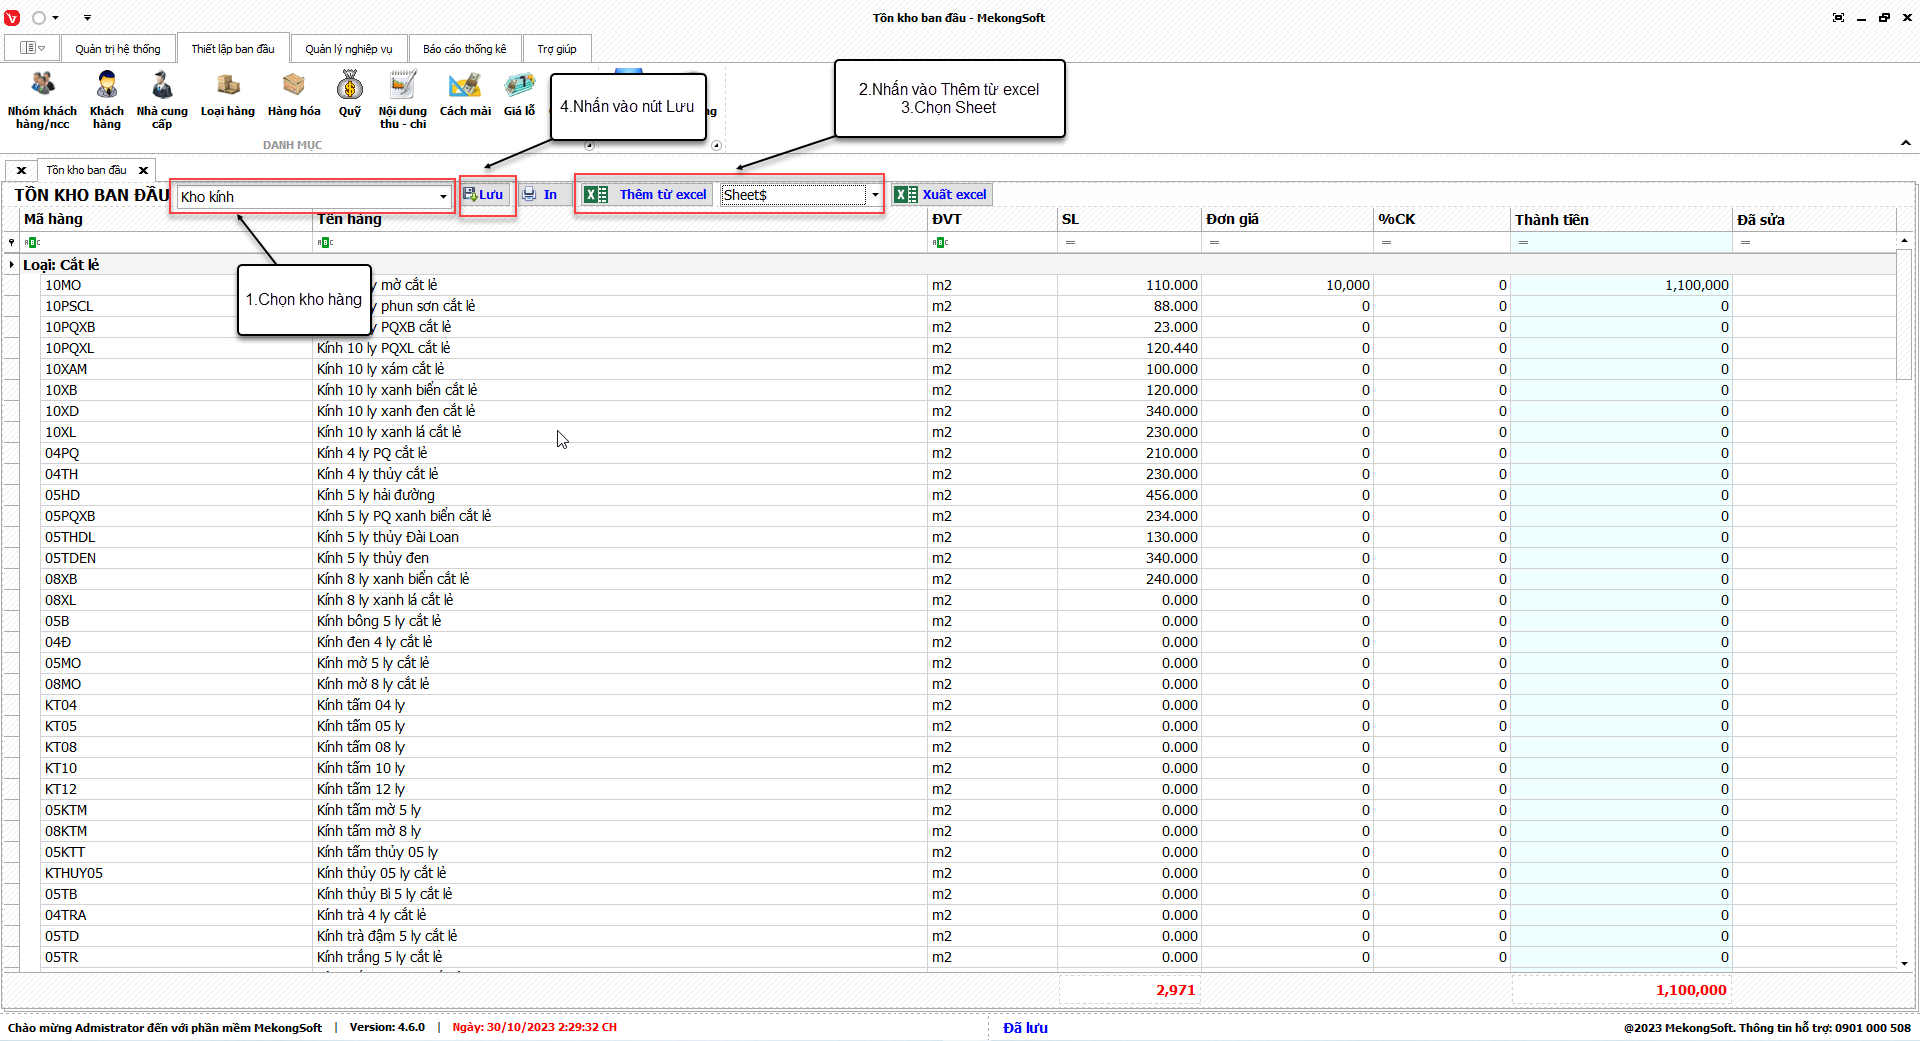Click Thêm từ excel to import

646,195
